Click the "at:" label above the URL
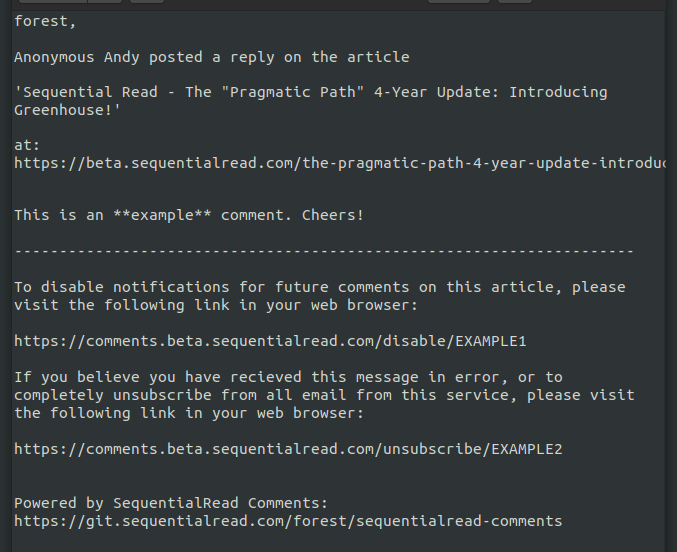The height and width of the screenshot is (552, 677). click(27, 145)
